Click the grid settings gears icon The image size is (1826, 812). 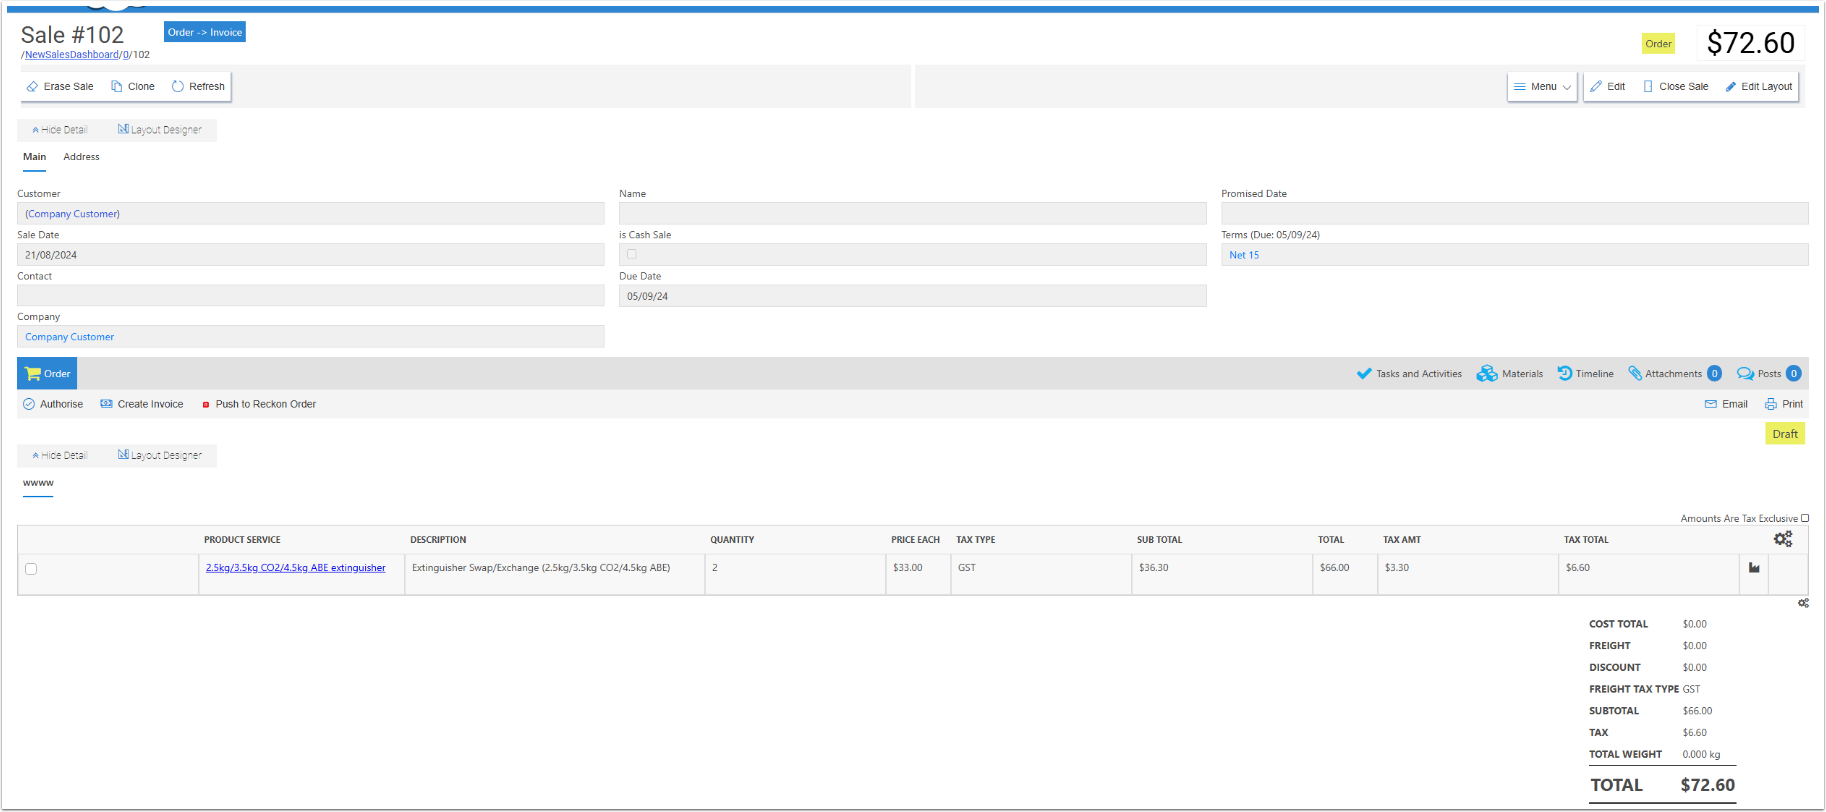tap(1783, 540)
